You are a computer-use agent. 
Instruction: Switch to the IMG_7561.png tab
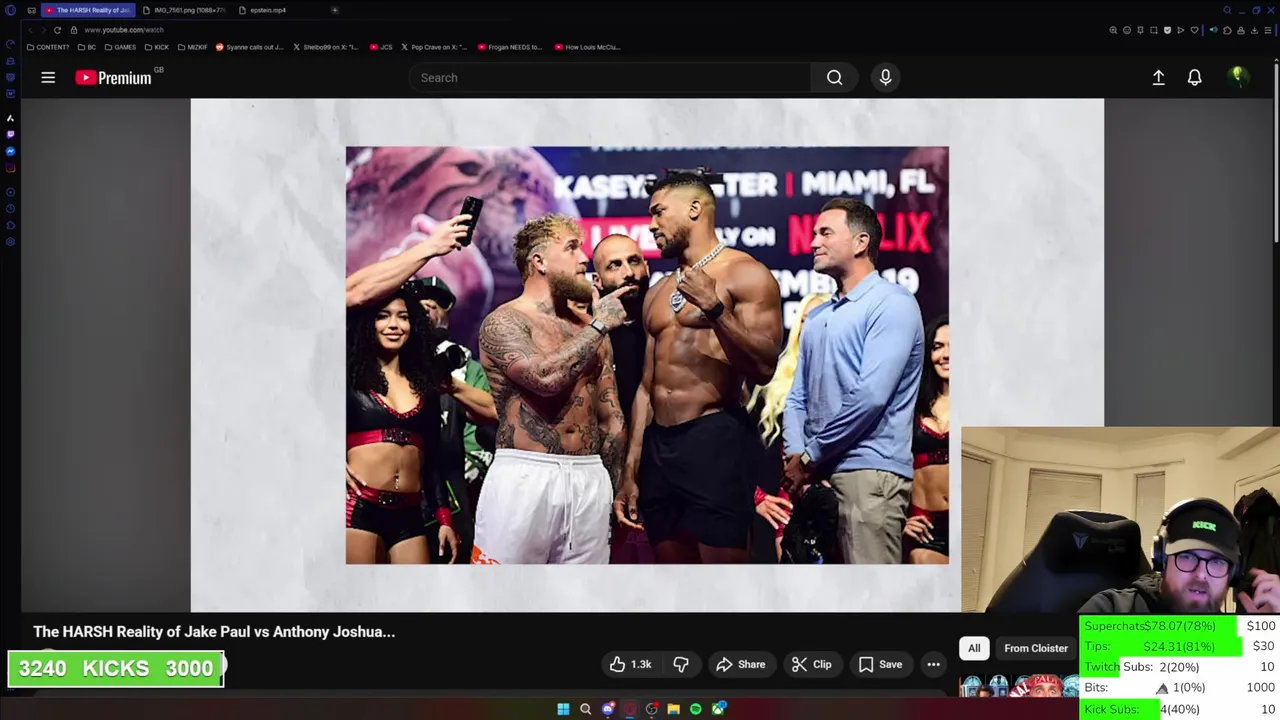tap(183, 10)
